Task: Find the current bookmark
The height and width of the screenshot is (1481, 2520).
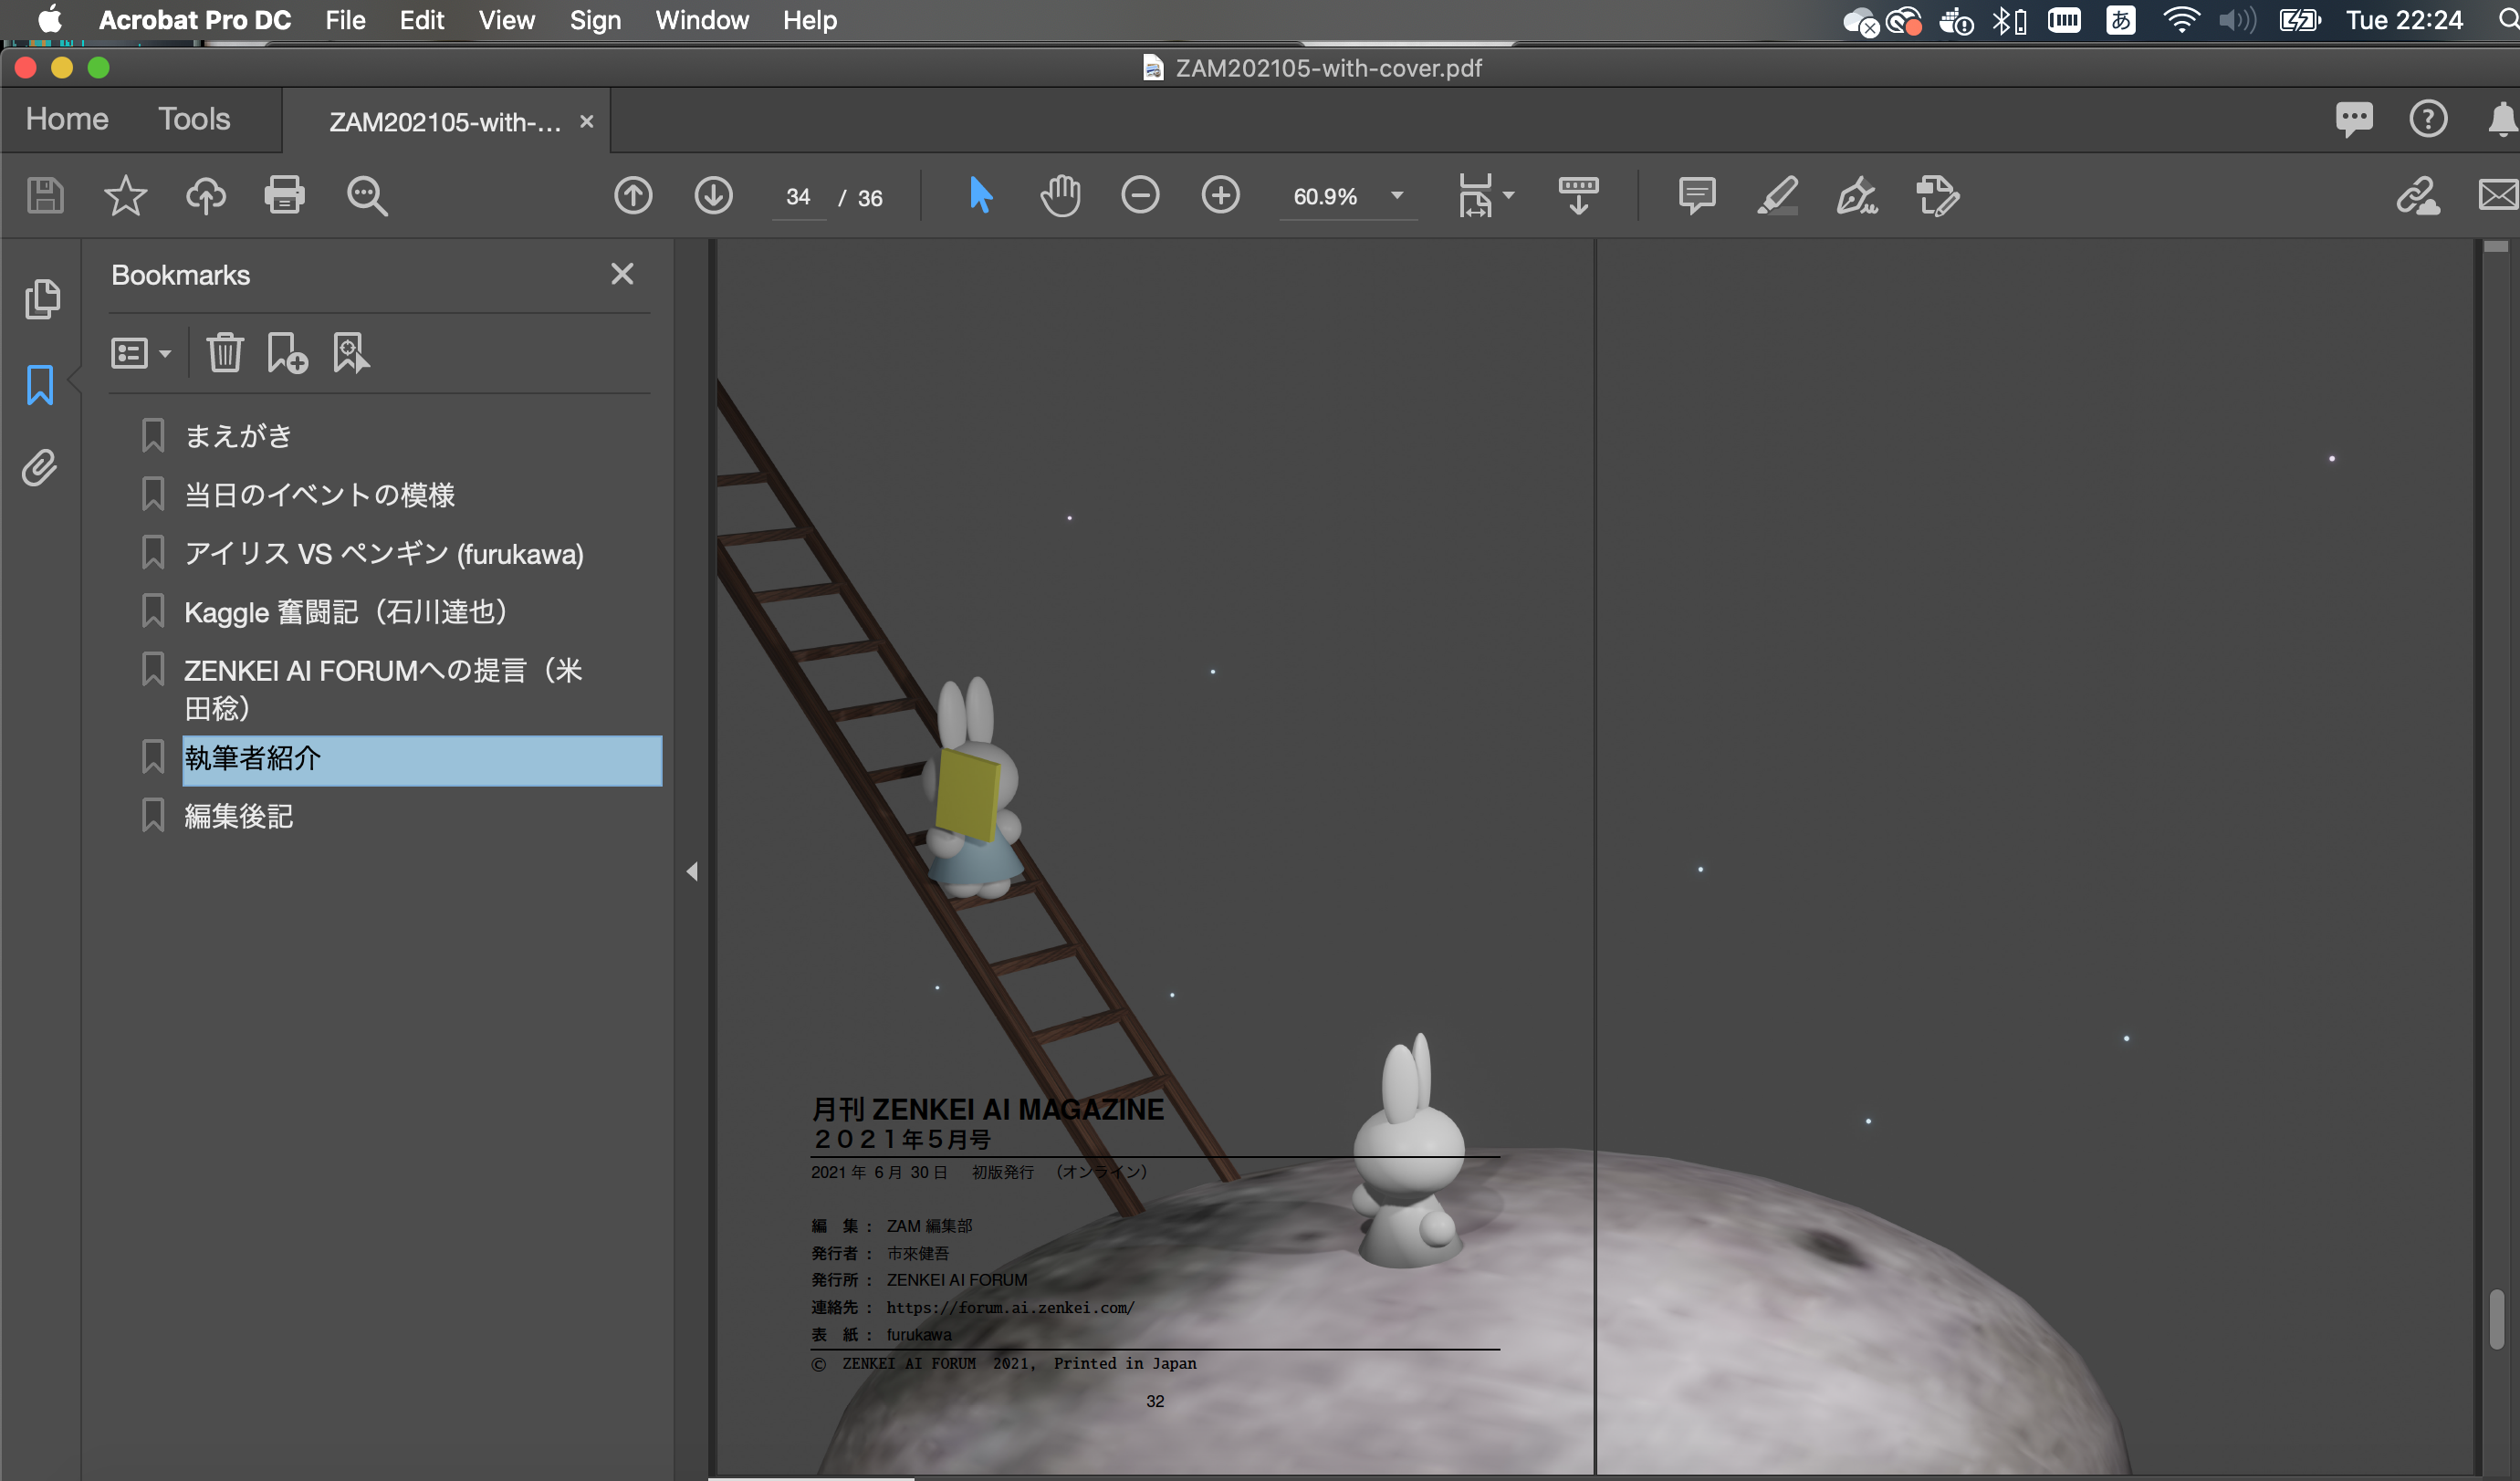Action: pos(350,353)
